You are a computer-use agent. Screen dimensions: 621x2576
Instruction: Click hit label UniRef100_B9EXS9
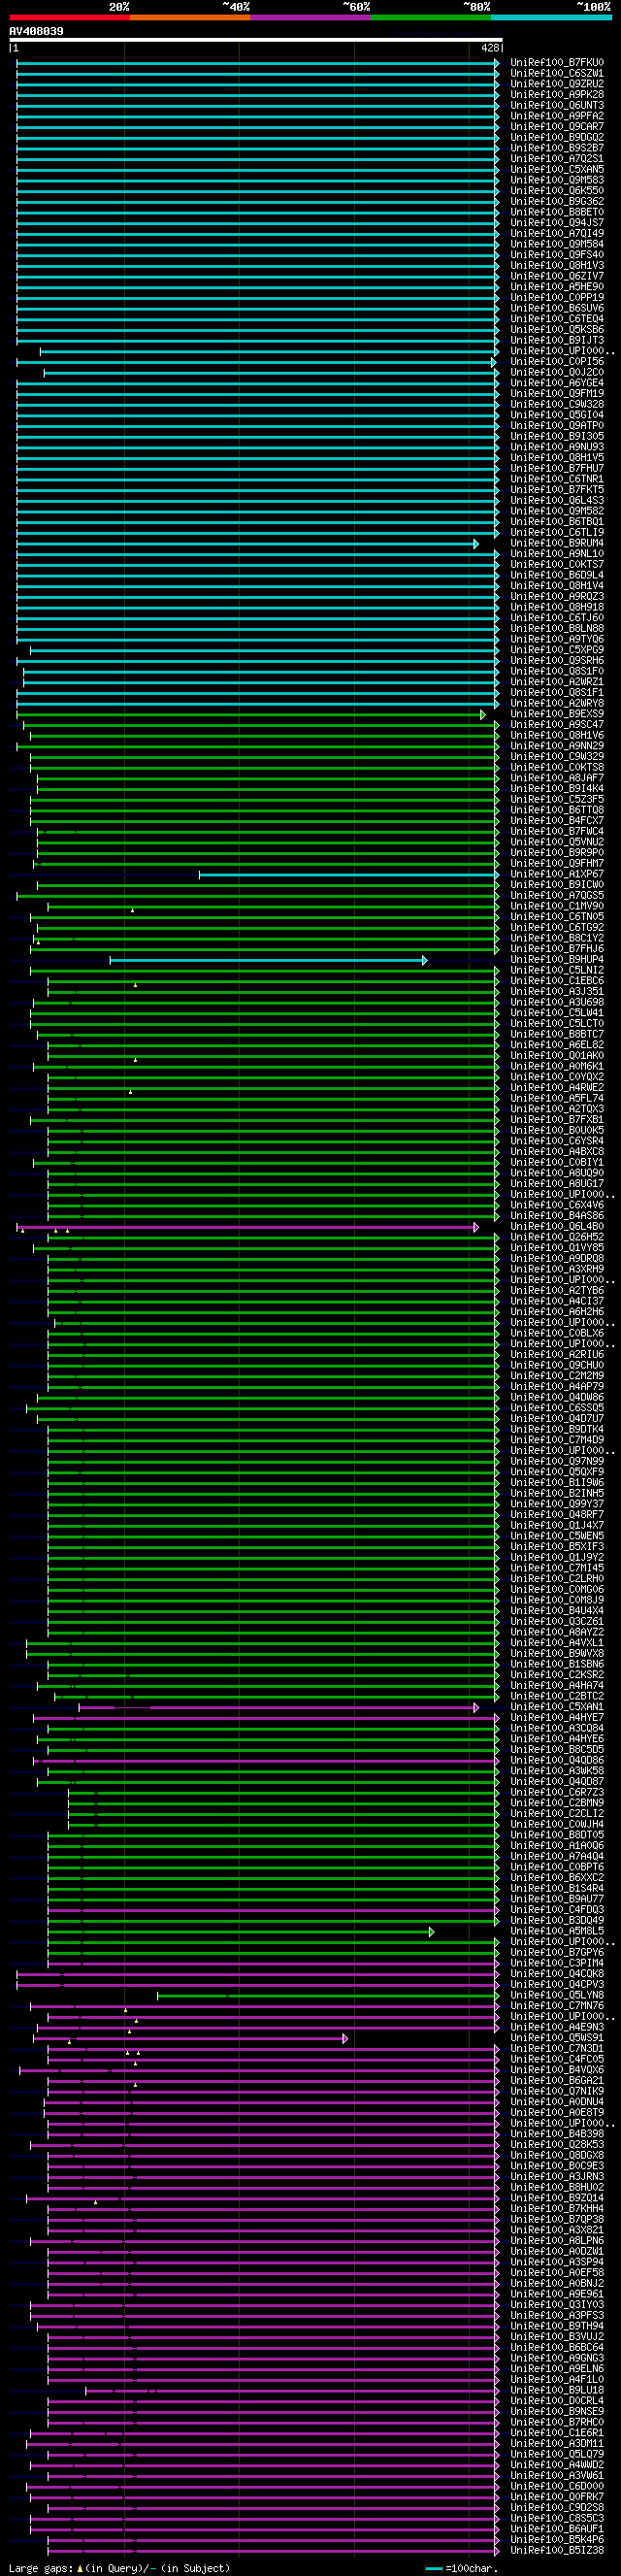[557, 714]
